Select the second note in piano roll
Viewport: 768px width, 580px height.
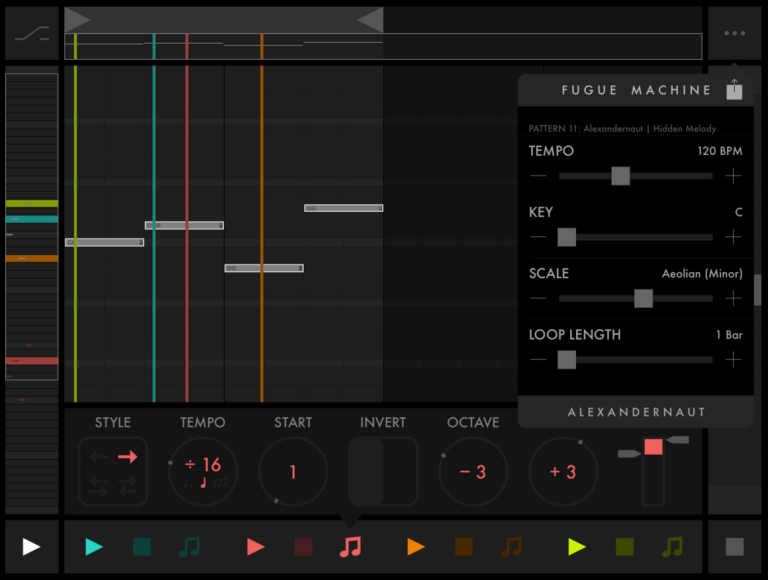(x=184, y=225)
